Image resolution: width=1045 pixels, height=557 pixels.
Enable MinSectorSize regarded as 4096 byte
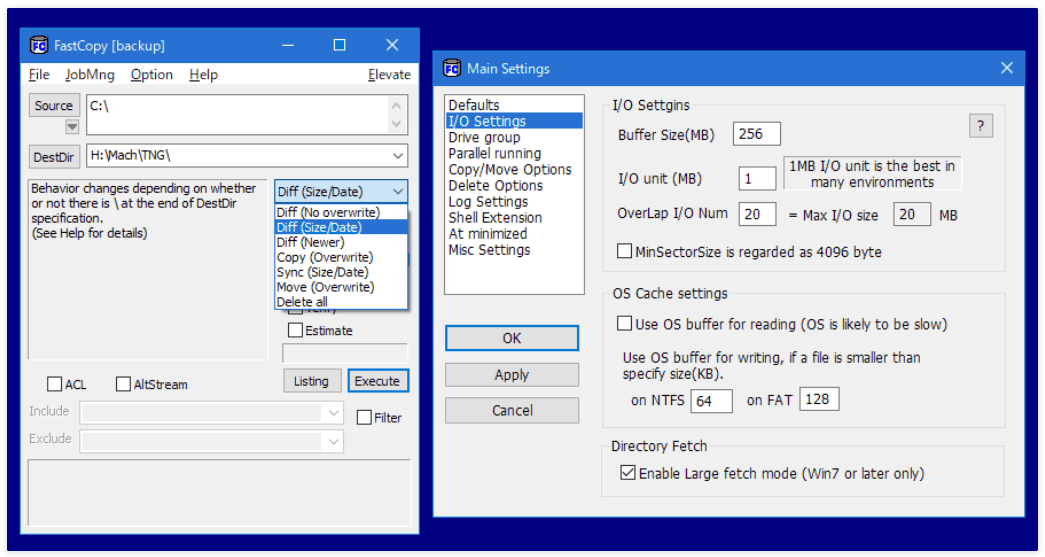pyautogui.click(x=624, y=251)
